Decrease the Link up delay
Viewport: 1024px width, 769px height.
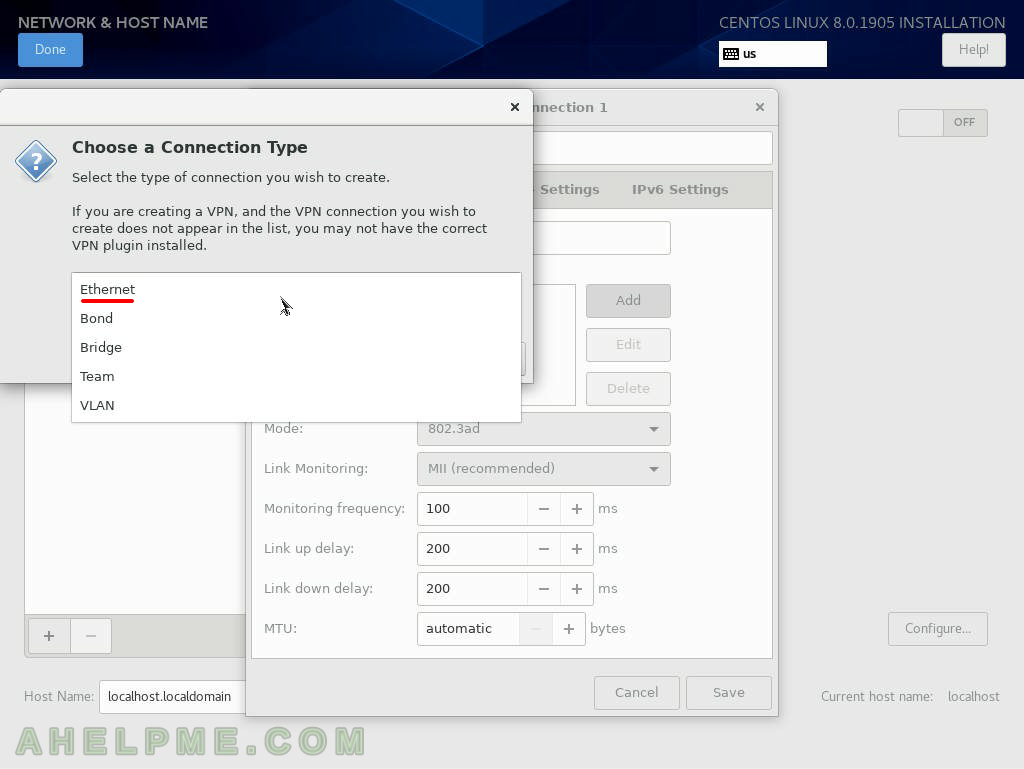[x=543, y=548]
